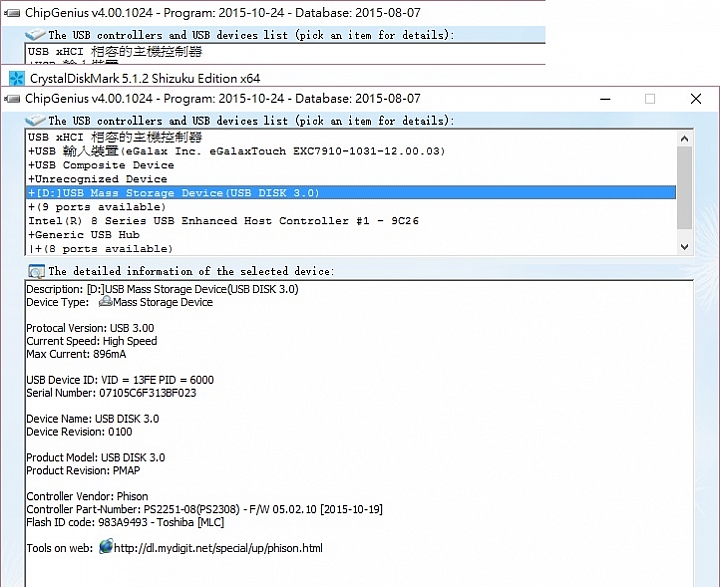The width and height of the screenshot is (720, 587).
Task: Click the USB Device ID VID = 13FE line
Action: 120,380
